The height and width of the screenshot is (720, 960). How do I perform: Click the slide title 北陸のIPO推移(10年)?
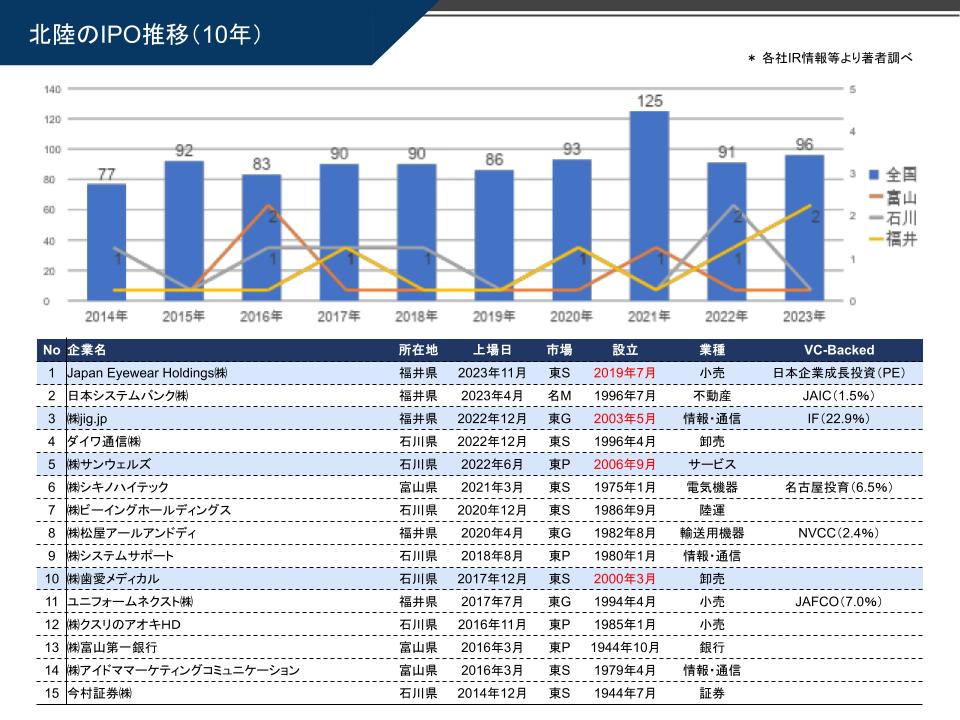pos(145,34)
